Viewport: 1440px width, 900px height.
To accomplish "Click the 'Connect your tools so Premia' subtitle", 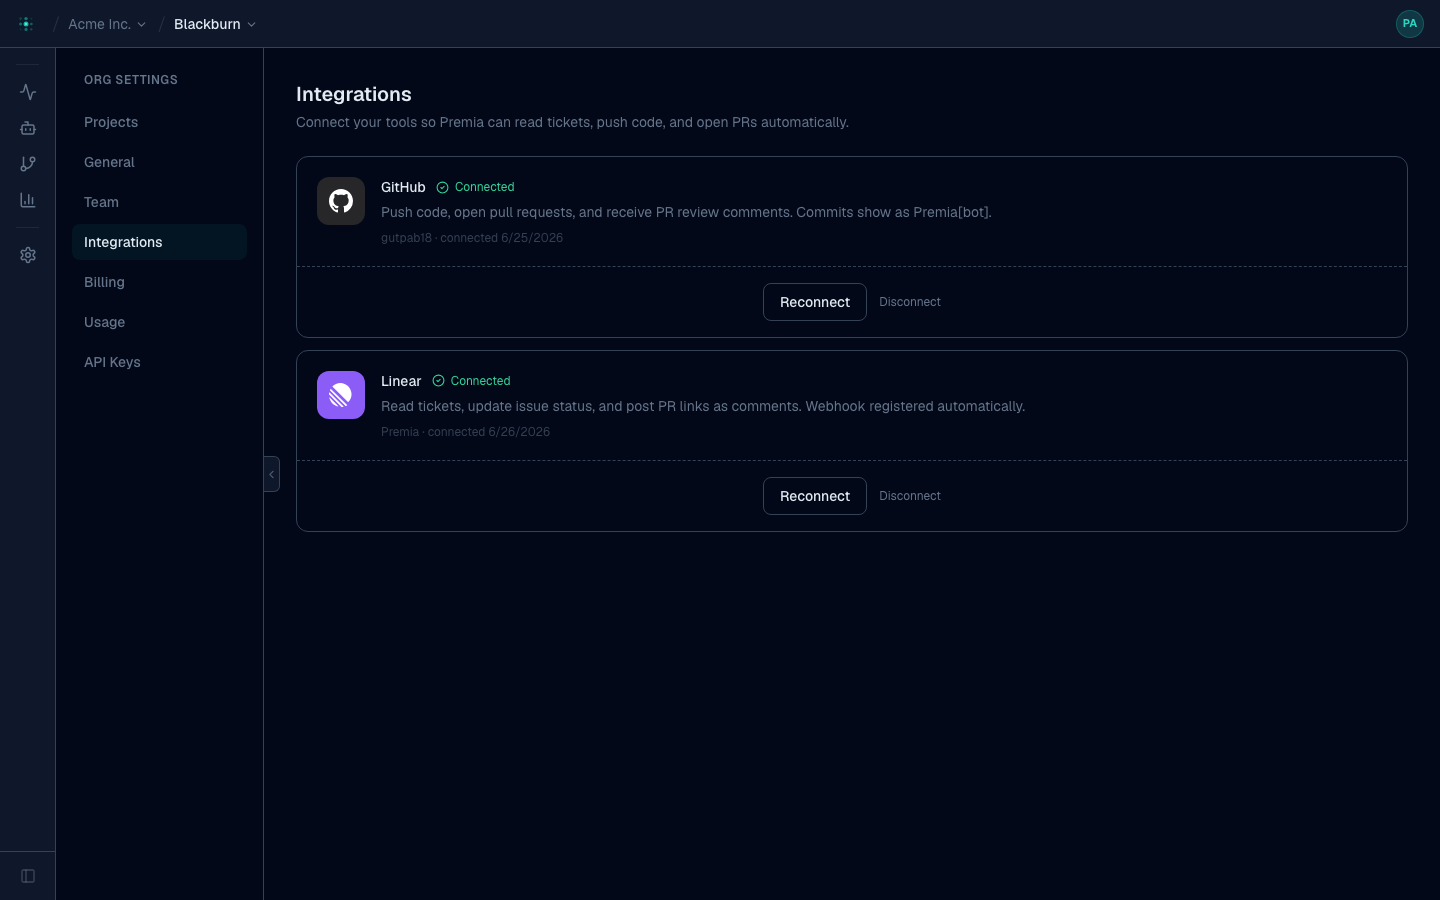I will (572, 122).
